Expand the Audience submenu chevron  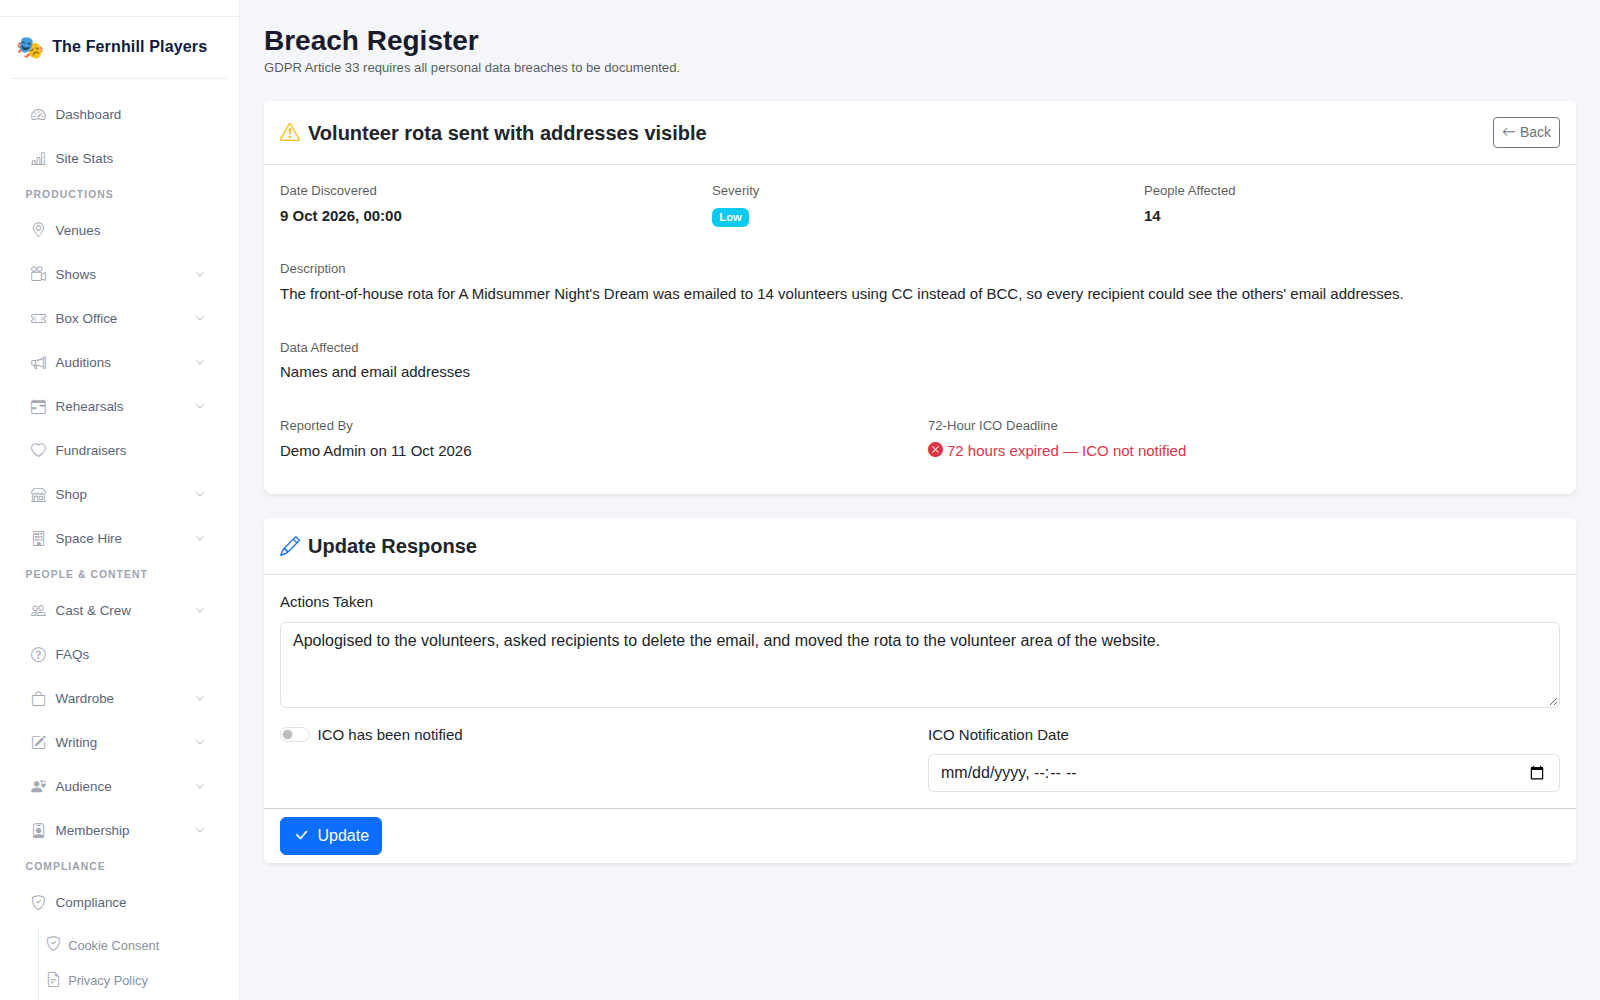[x=200, y=786]
